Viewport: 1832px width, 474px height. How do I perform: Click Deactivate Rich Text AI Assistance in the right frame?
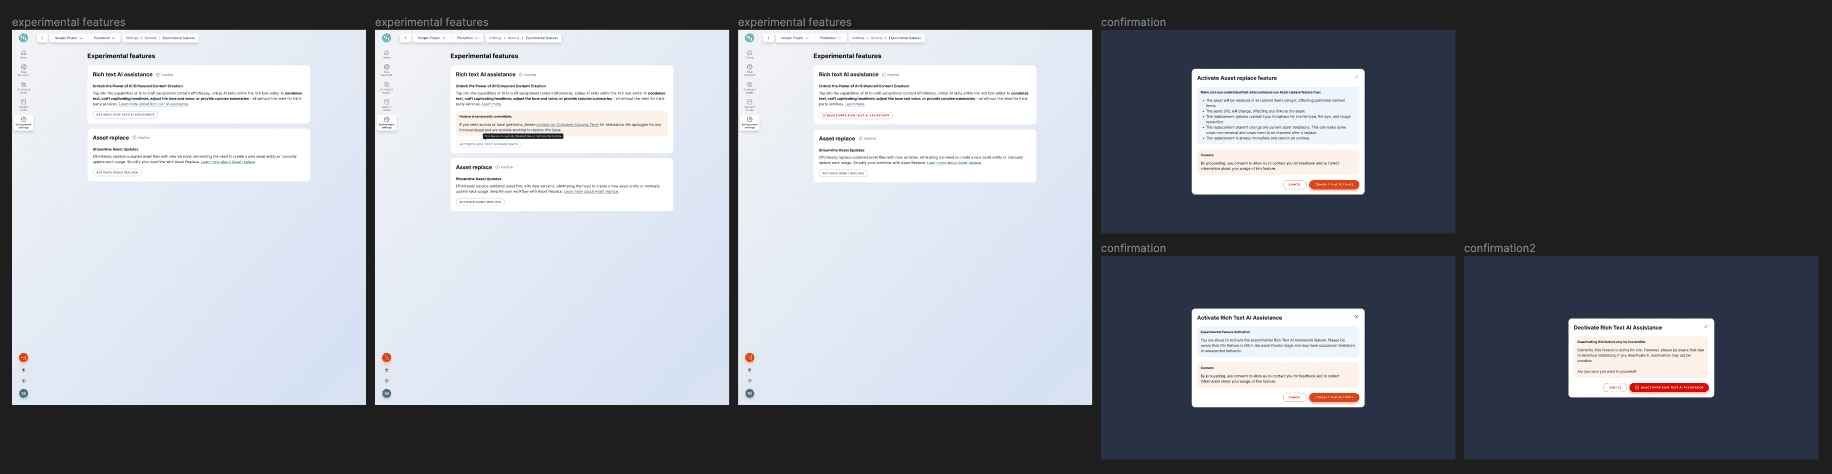(x=855, y=115)
